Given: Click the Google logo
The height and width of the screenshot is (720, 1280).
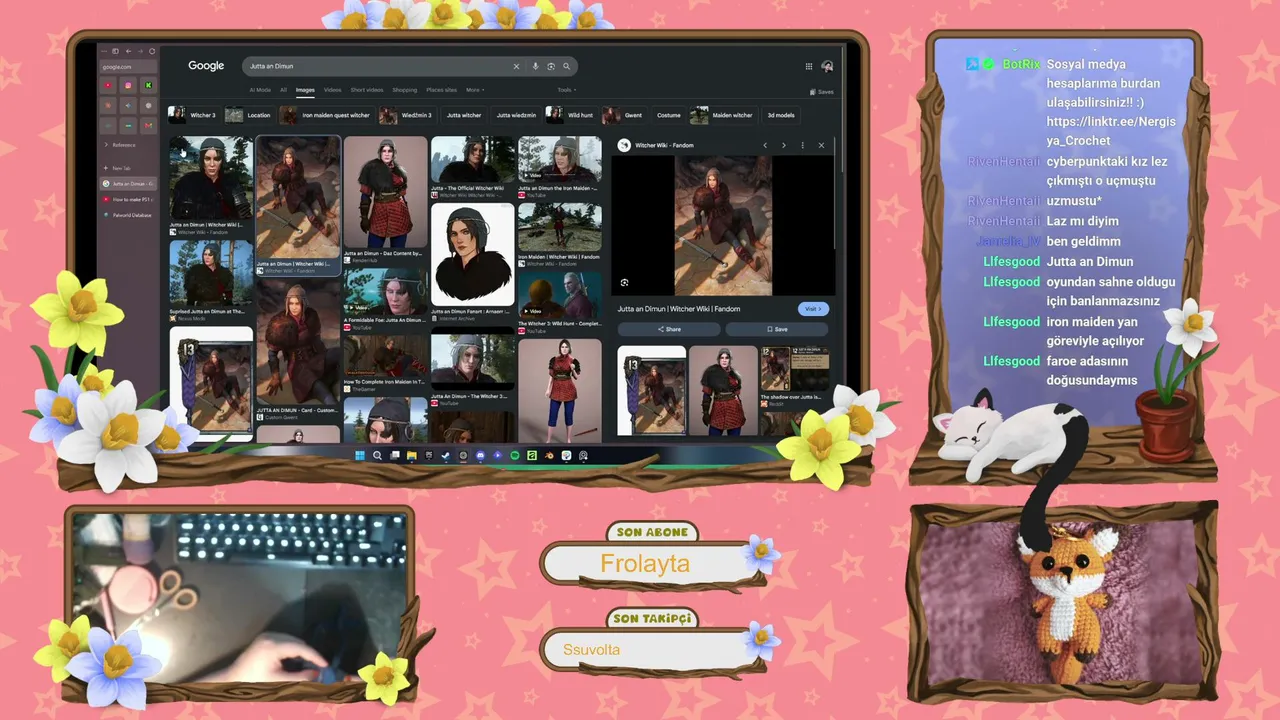Looking at the screenshot, I should (x=206, y=66).
